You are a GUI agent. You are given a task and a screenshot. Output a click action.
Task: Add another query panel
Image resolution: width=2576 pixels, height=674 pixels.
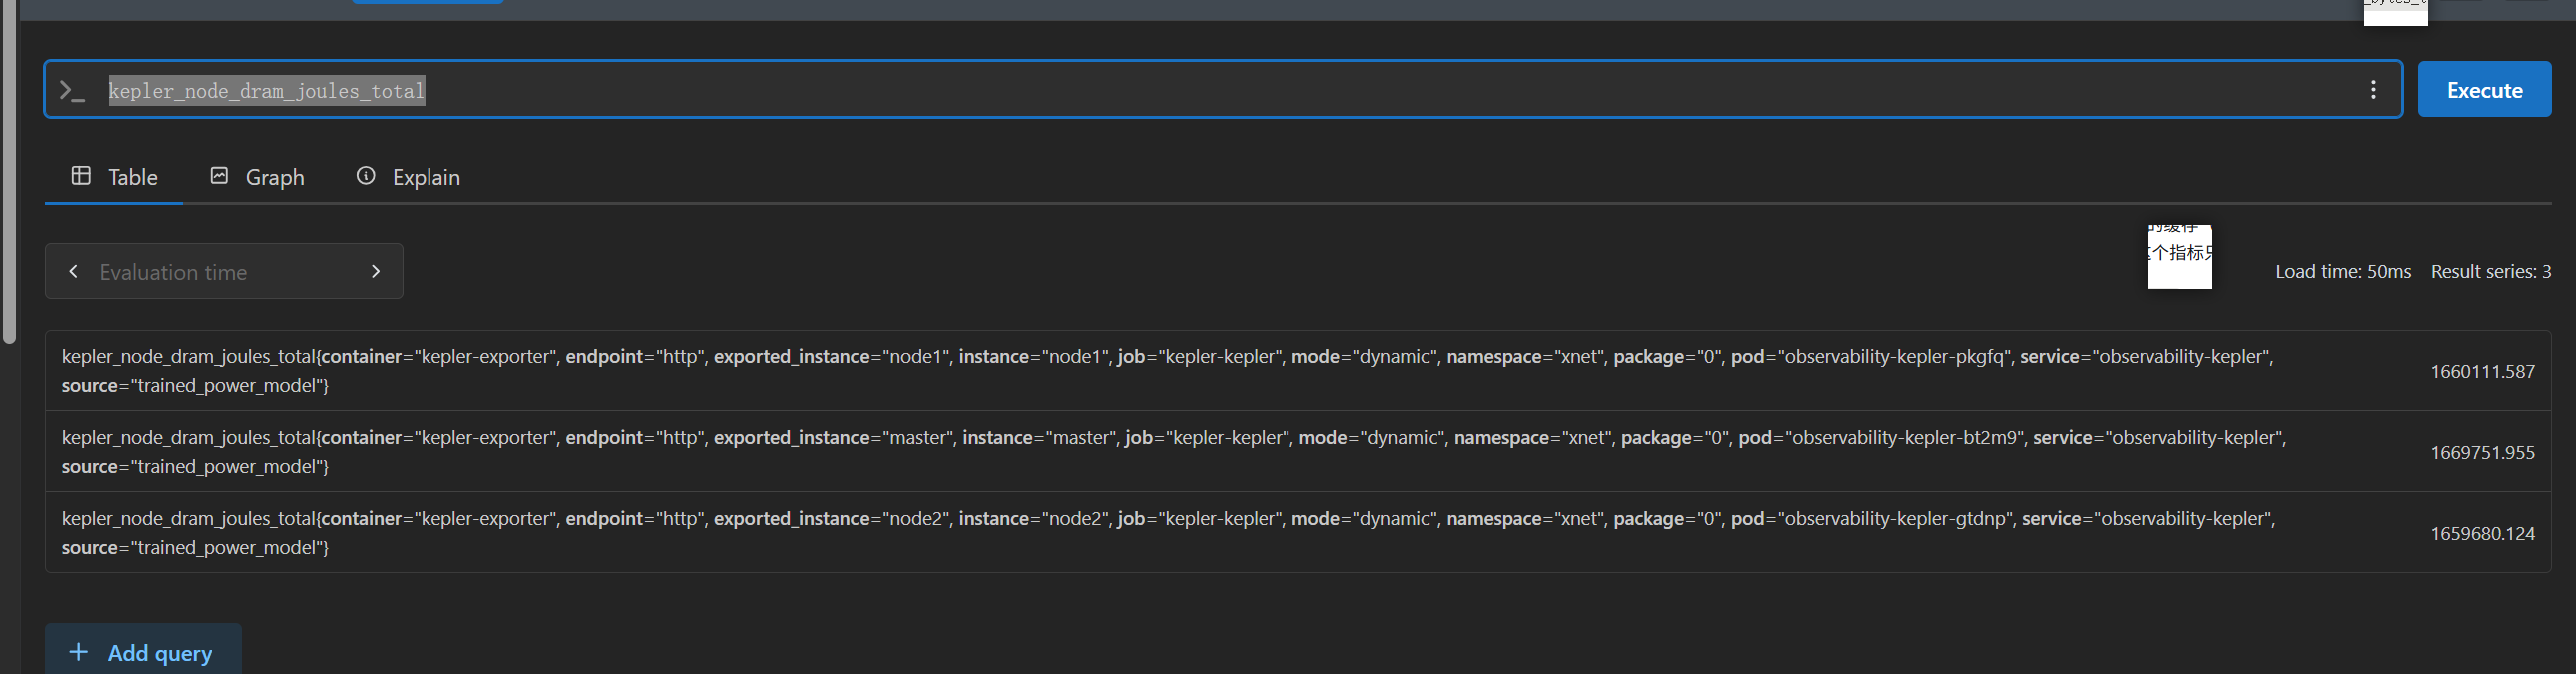143,650
